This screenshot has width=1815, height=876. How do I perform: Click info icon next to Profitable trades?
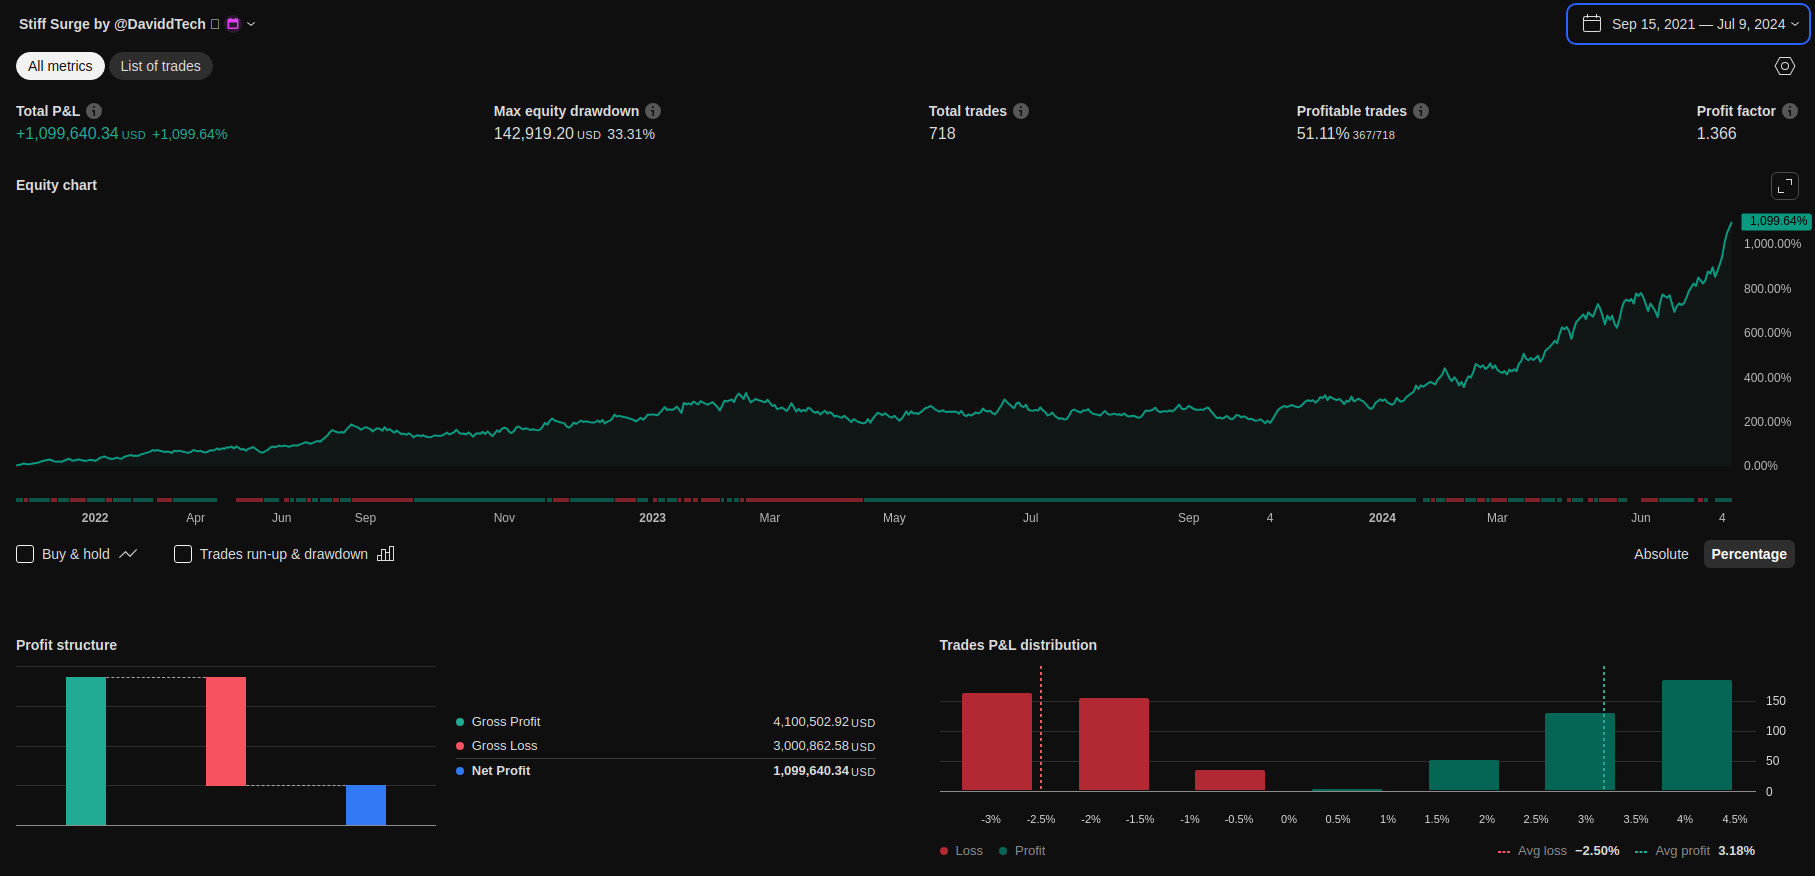point(1421,111)
